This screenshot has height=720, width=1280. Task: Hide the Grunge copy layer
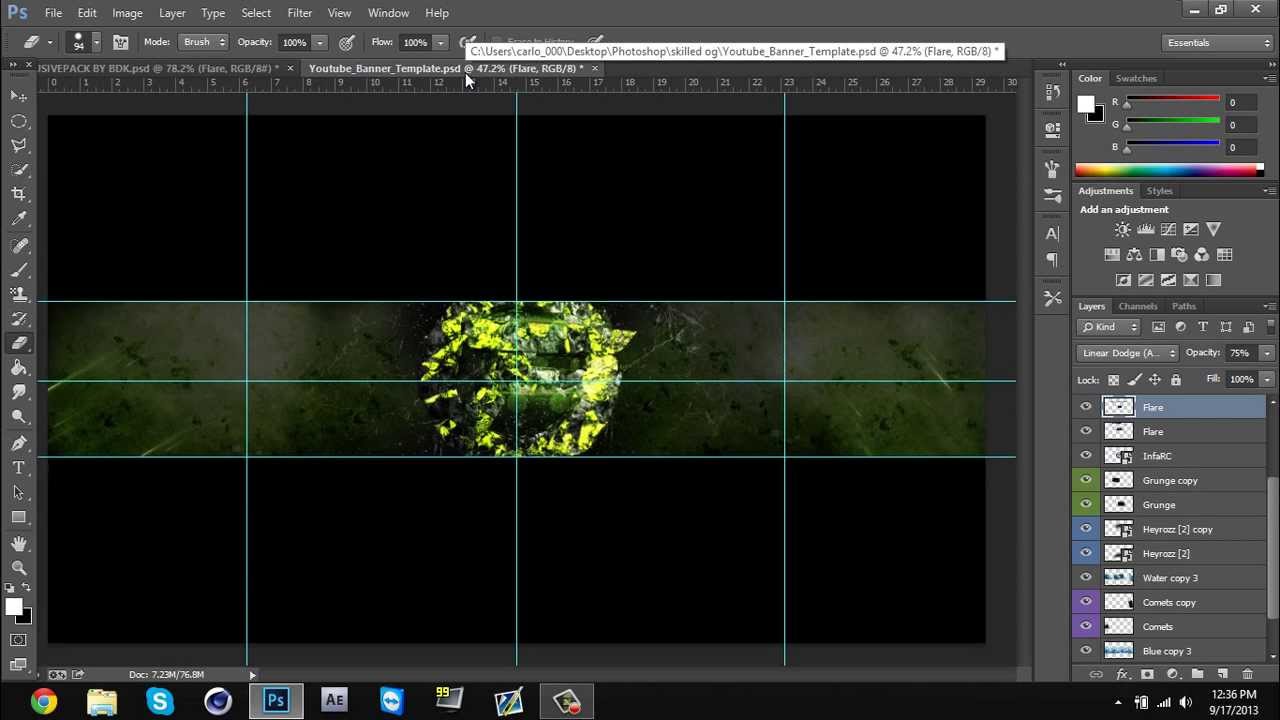pyautogui.click(x=1086, y=480)
